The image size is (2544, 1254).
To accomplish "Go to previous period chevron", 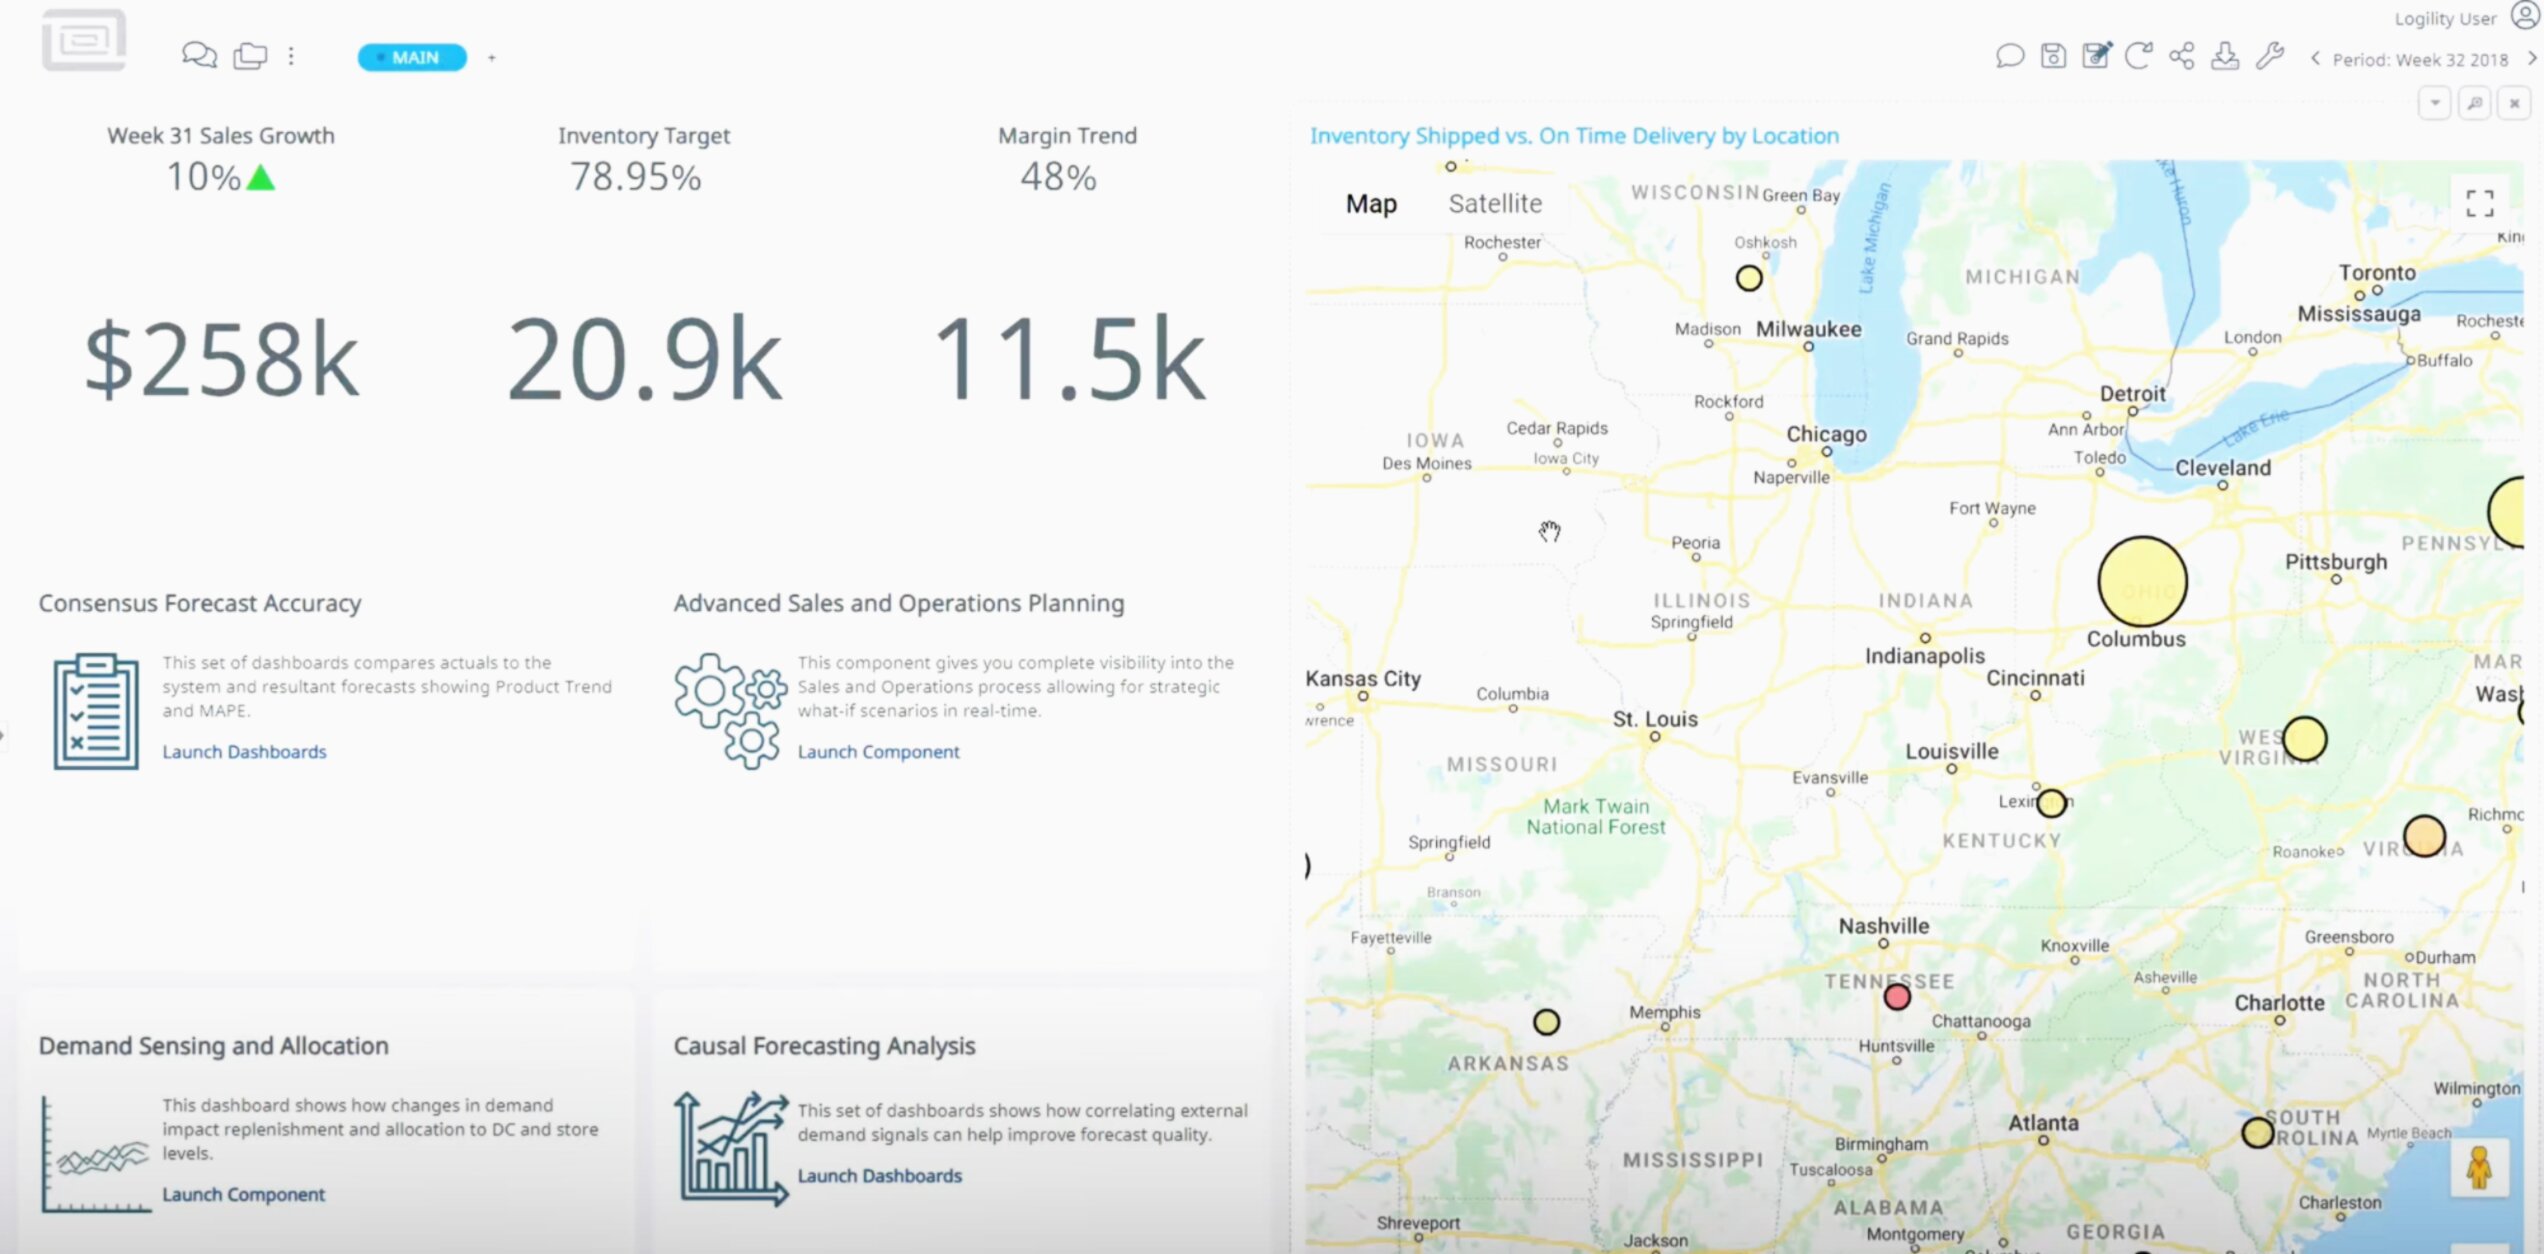I will point(2315,59).
